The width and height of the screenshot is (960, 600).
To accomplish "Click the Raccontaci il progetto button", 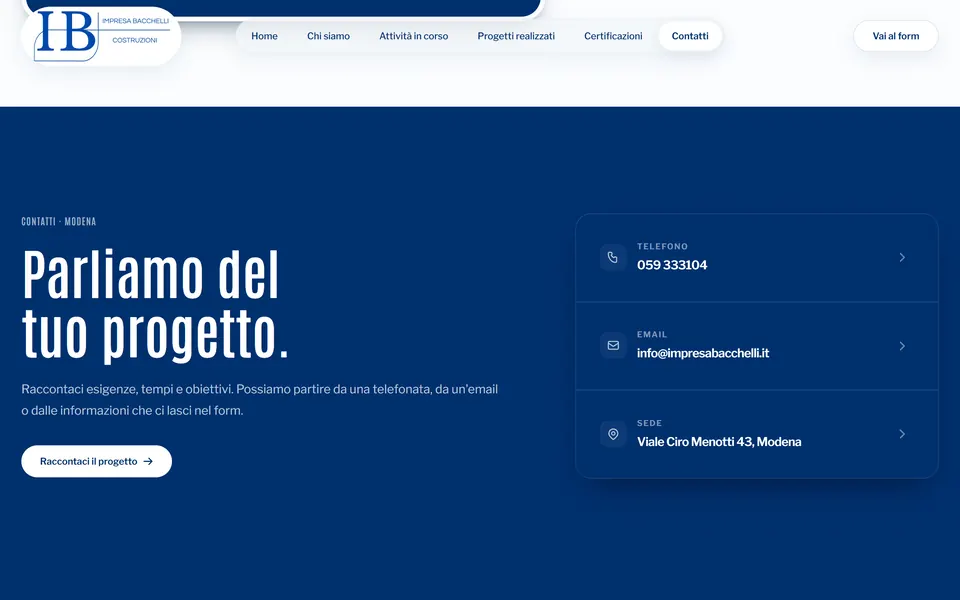I will [97, 462].
